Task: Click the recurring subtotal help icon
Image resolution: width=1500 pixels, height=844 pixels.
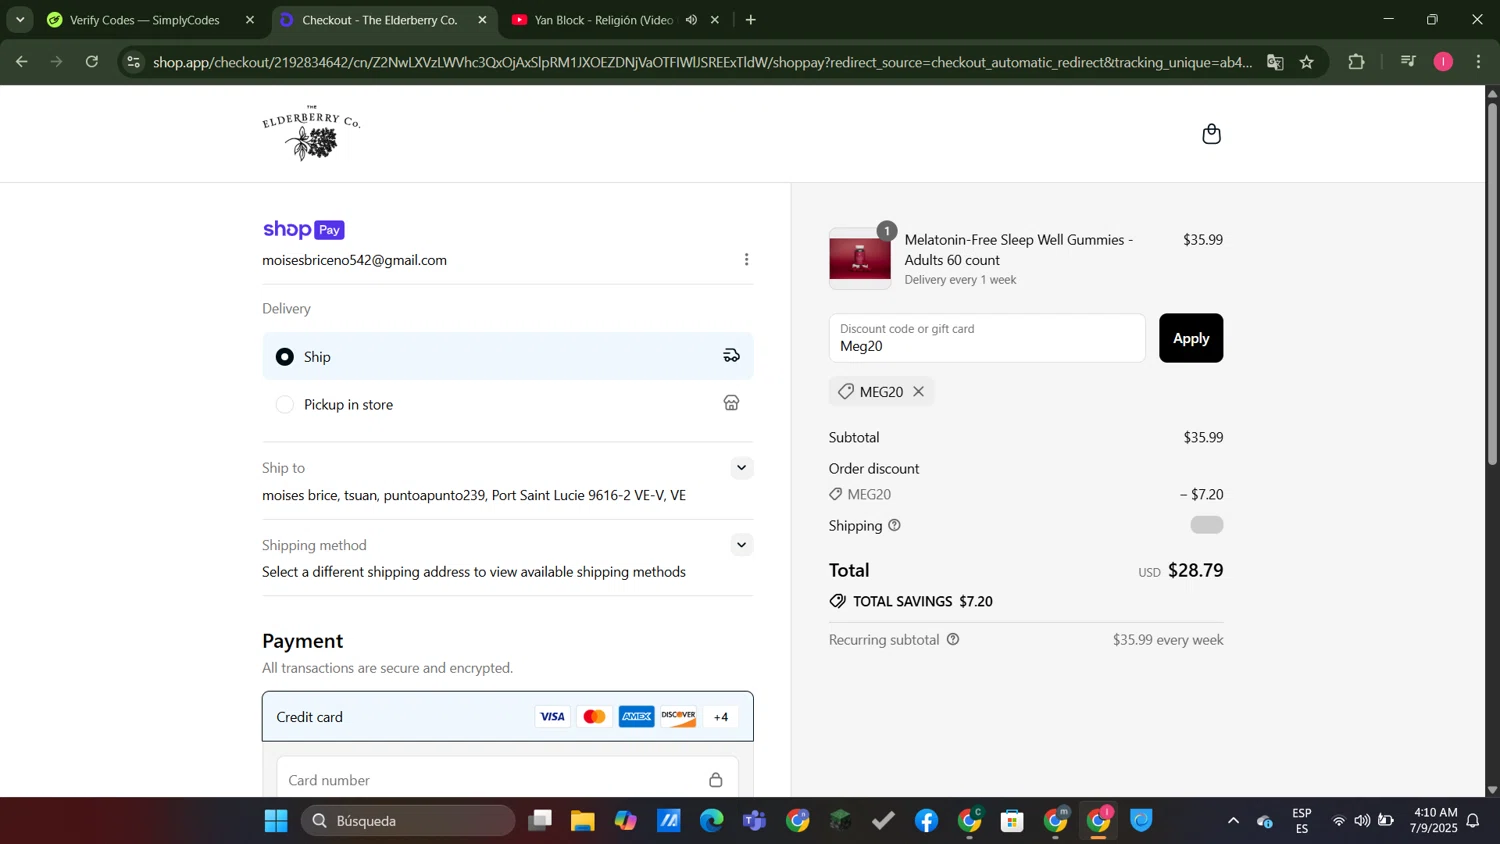Action: point(953,640)
